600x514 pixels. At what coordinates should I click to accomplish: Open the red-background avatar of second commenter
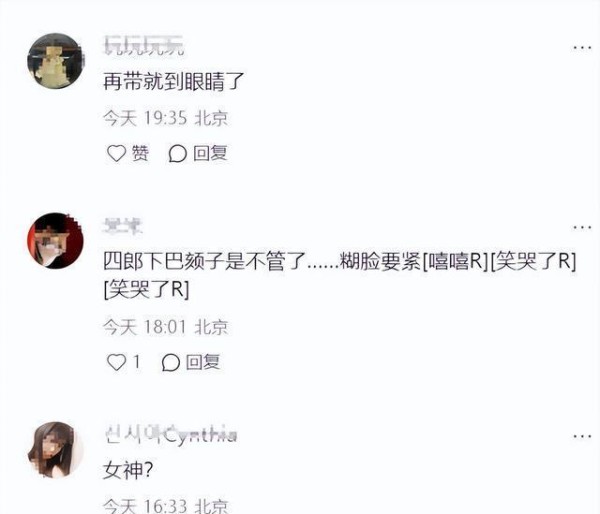tap(56, 240)
